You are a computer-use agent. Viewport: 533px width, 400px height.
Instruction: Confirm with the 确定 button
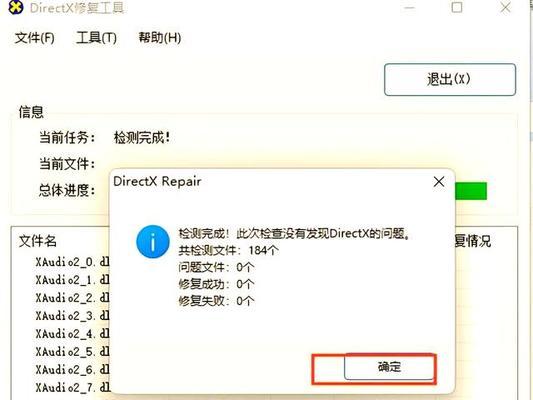389,367
